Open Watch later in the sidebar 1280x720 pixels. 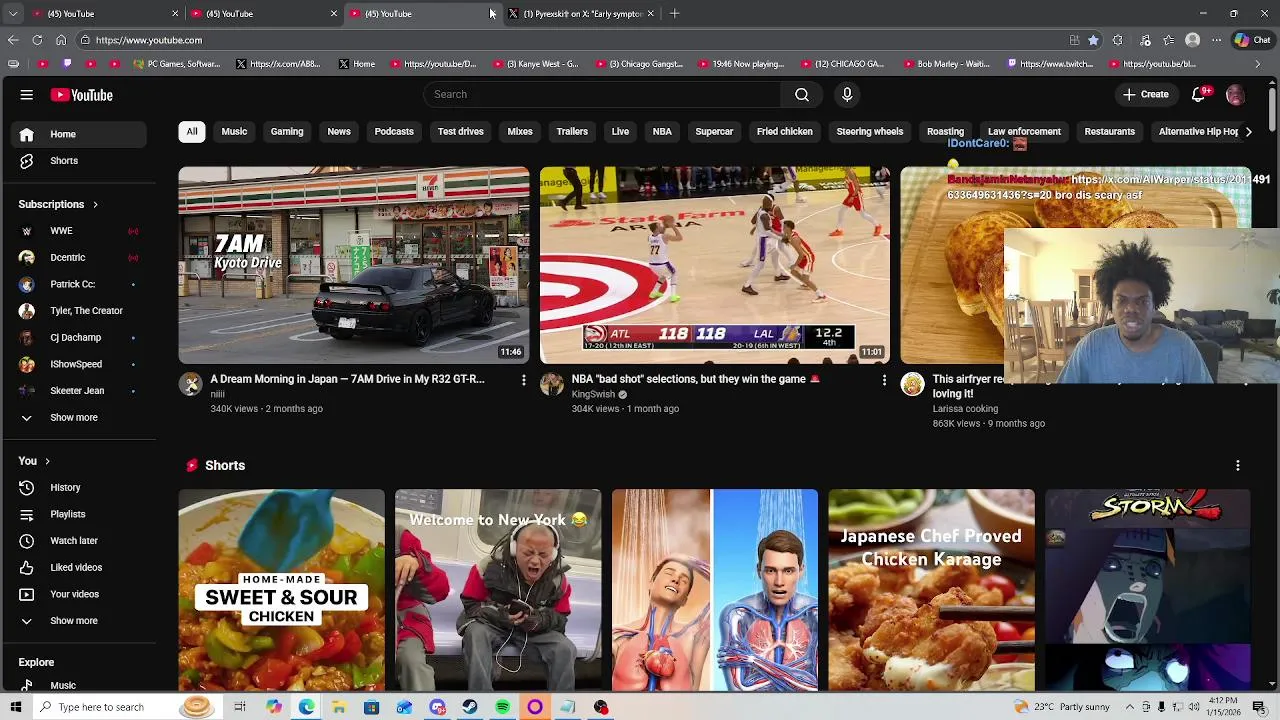[x=80, y=541]
